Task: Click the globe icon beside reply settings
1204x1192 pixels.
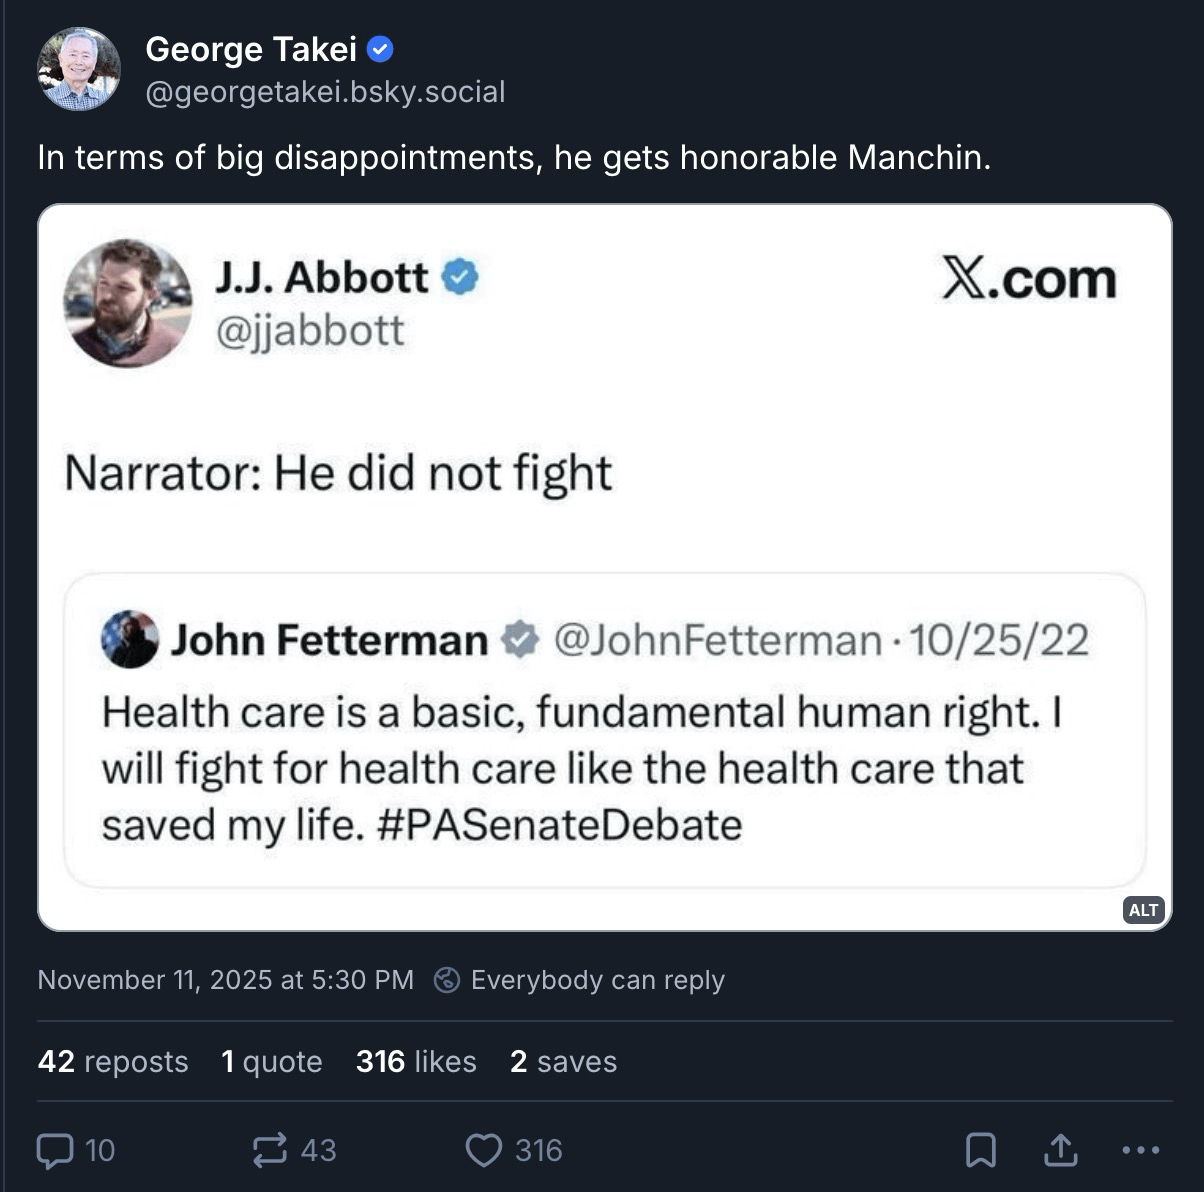Action: pyautogui.click(x=447, y=980)
